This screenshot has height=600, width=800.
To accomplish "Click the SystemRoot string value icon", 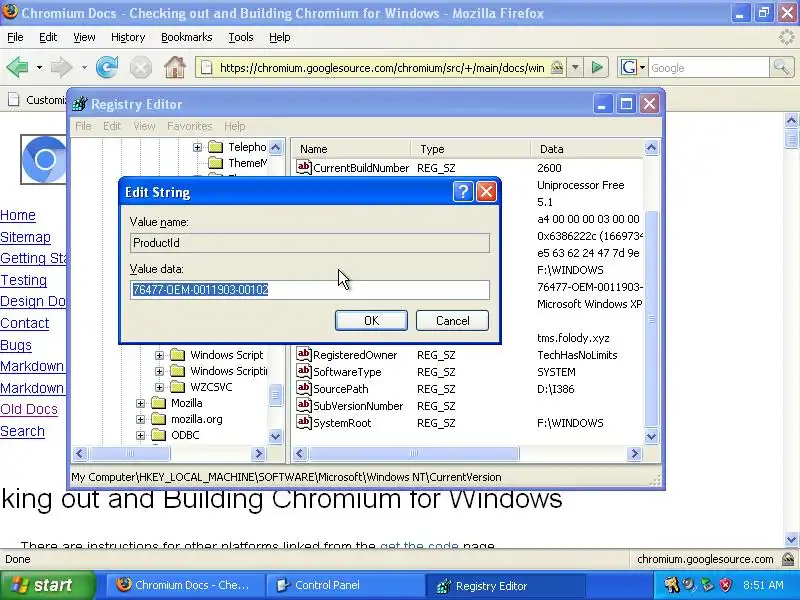I will (x=304, y=422).
